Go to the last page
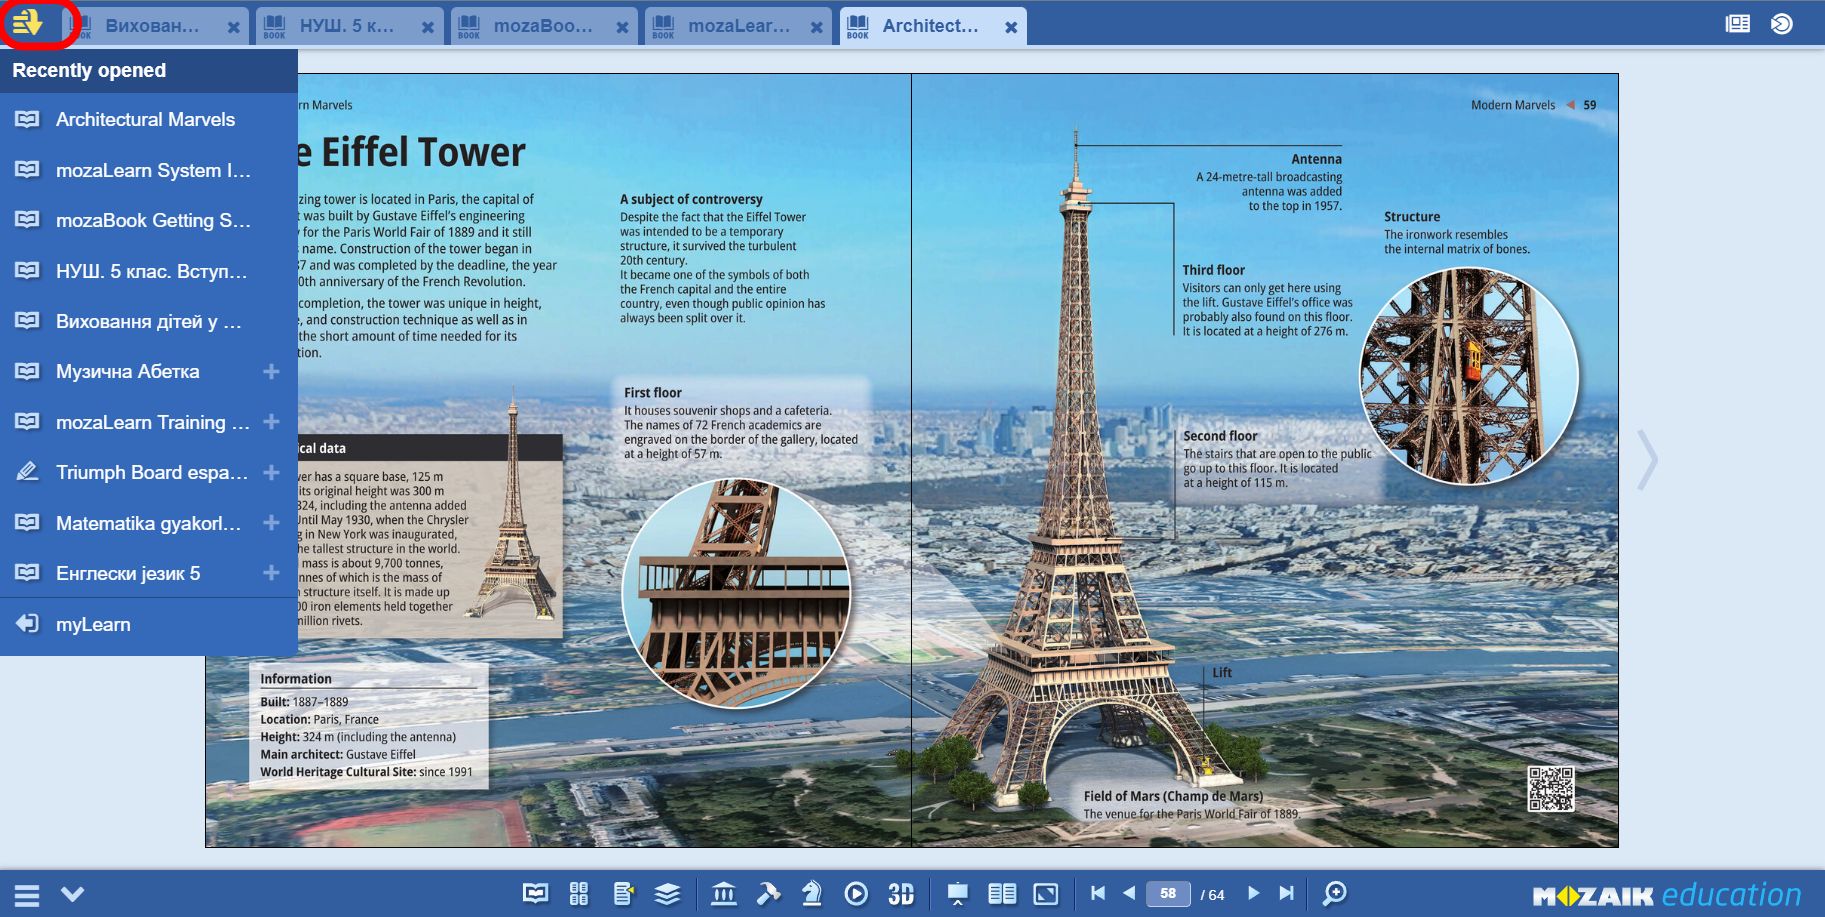1825x917 pixels. pos(1286,893)
